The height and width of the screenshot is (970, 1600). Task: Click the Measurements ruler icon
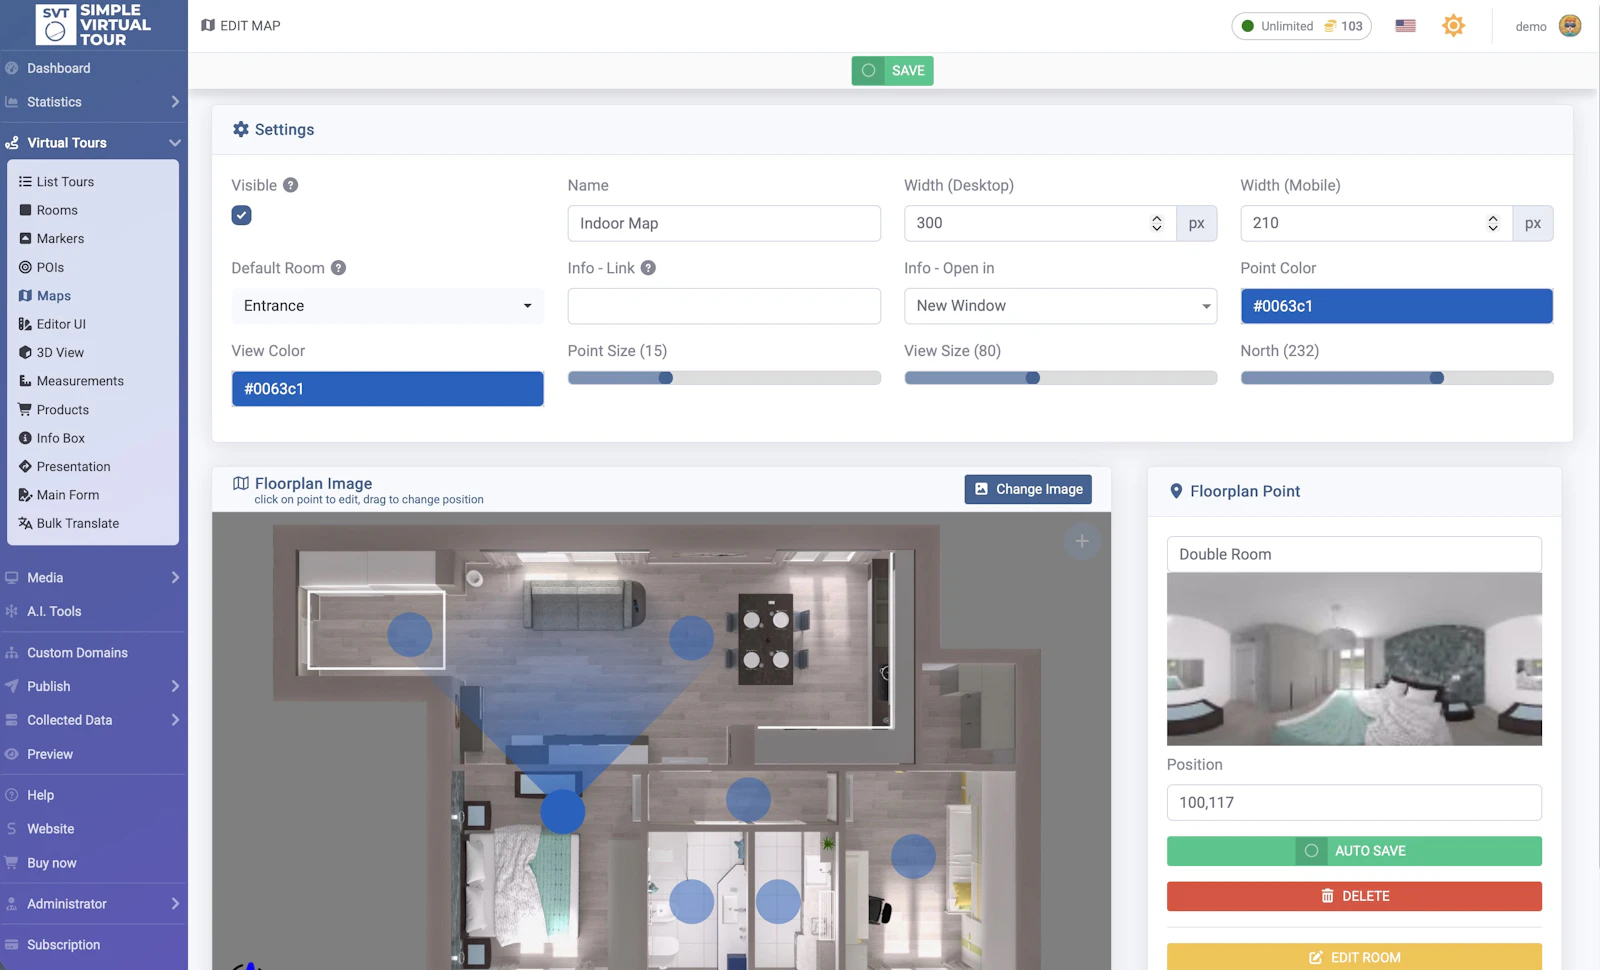point(25,381)
